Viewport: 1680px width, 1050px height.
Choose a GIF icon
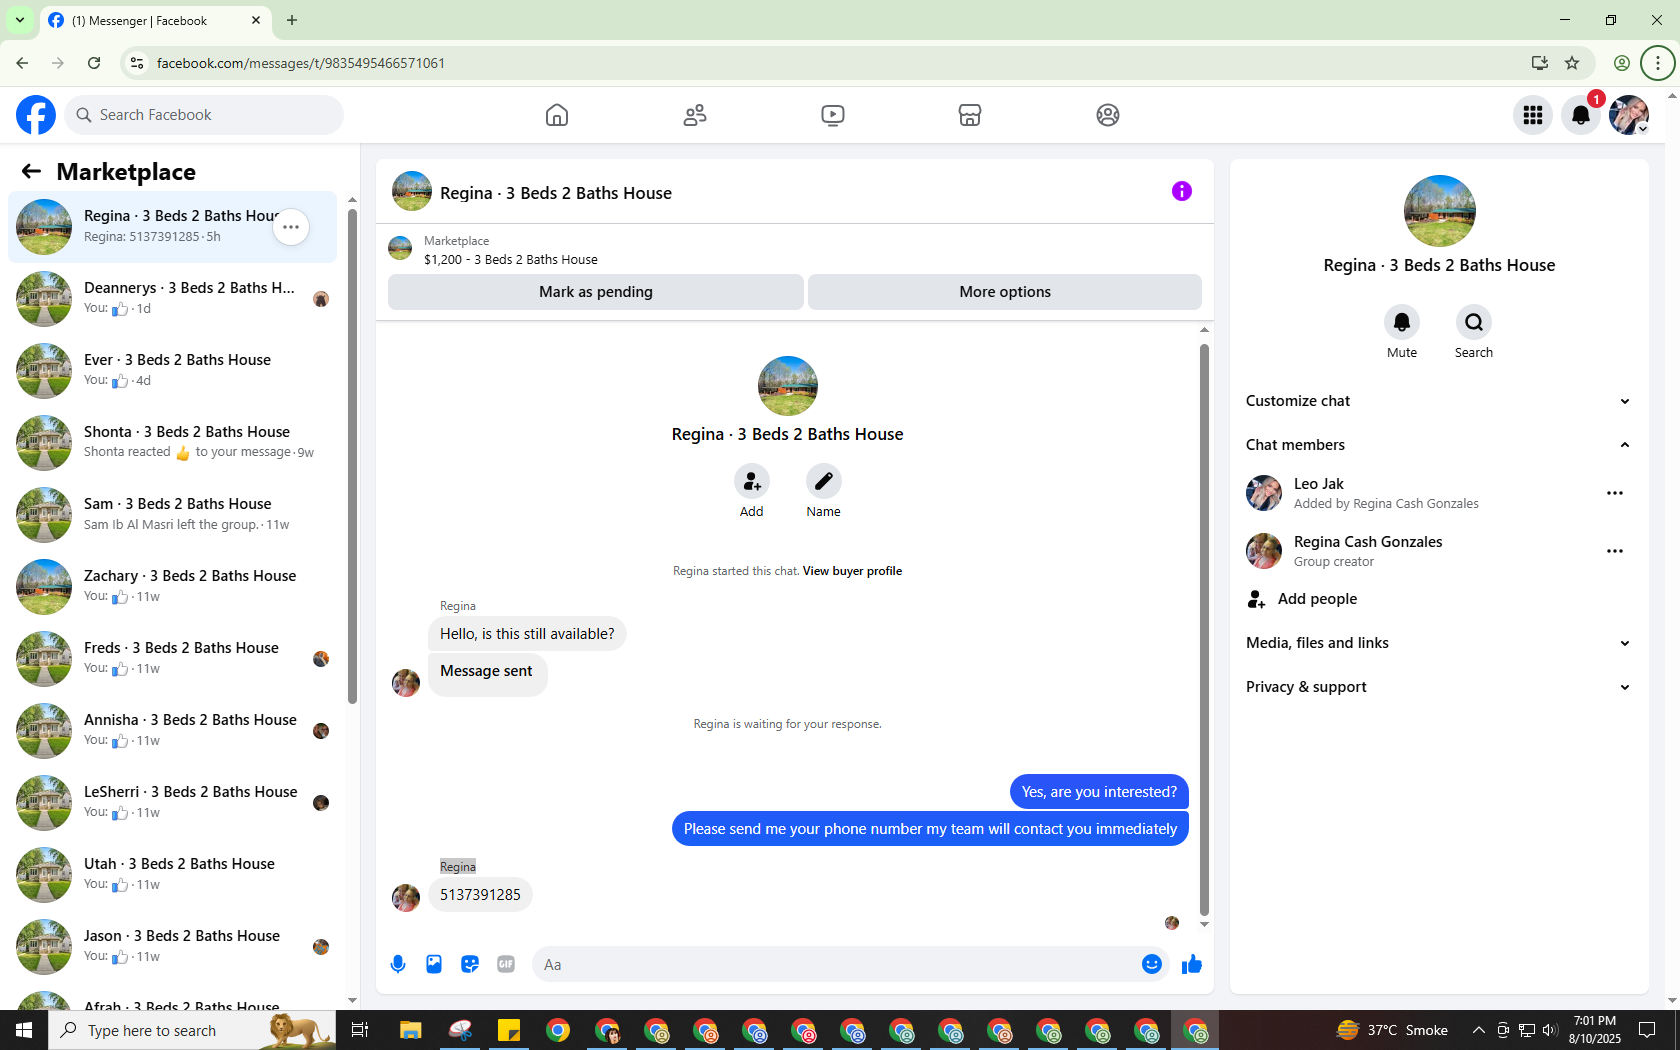point(506,964)
